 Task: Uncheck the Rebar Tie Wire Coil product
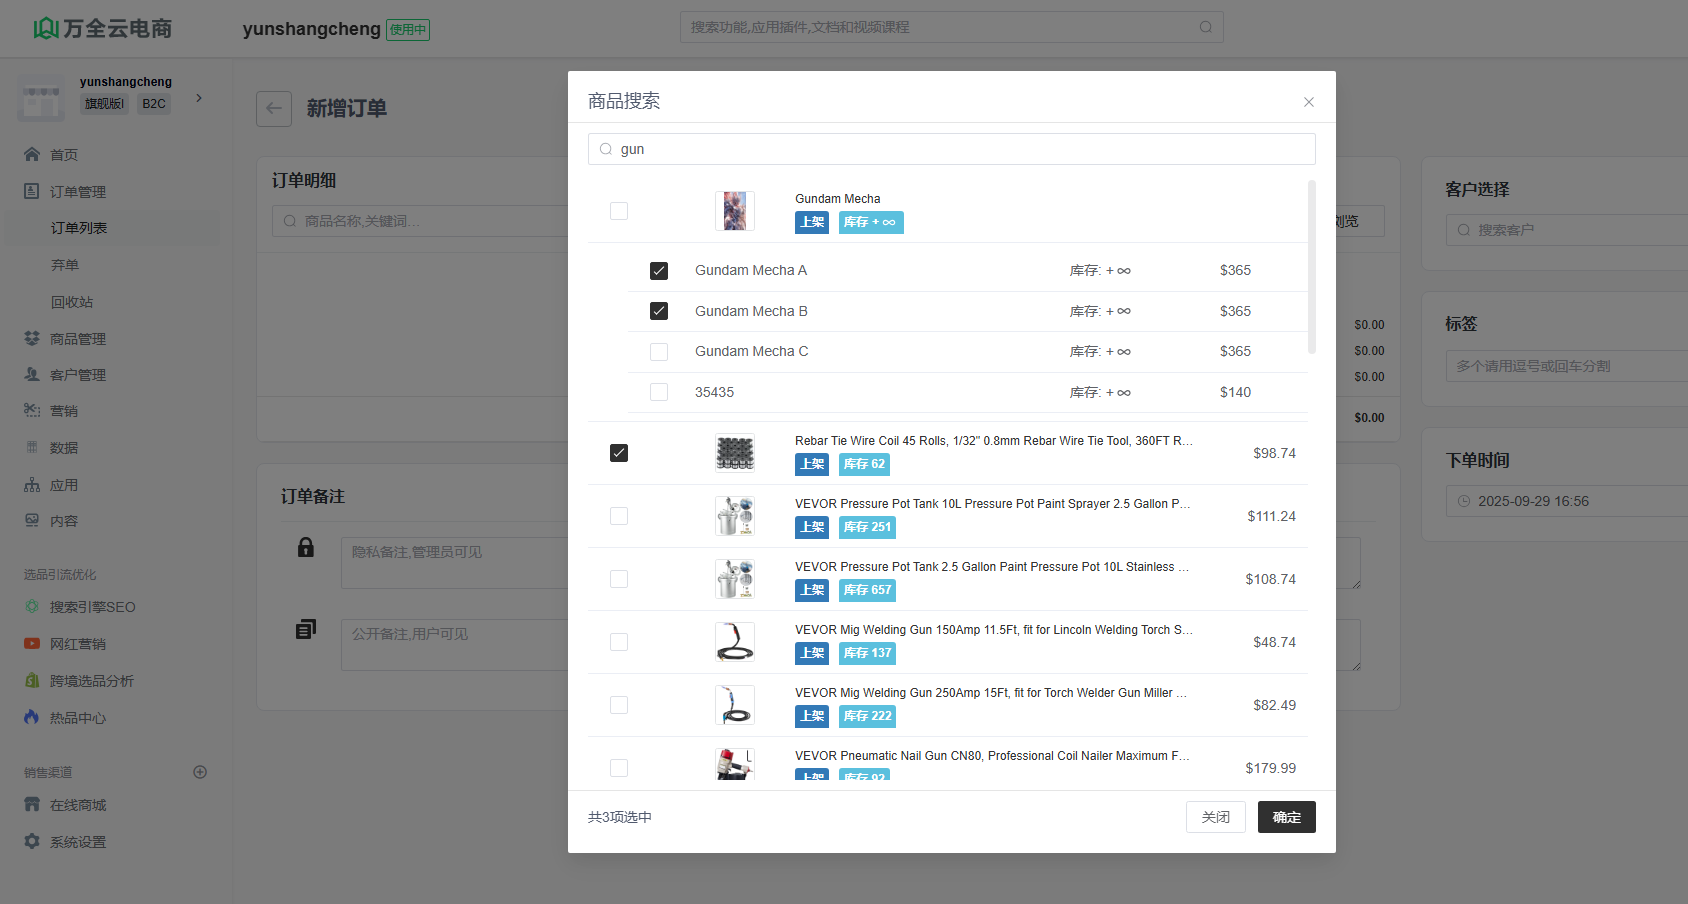pos(619,453)
